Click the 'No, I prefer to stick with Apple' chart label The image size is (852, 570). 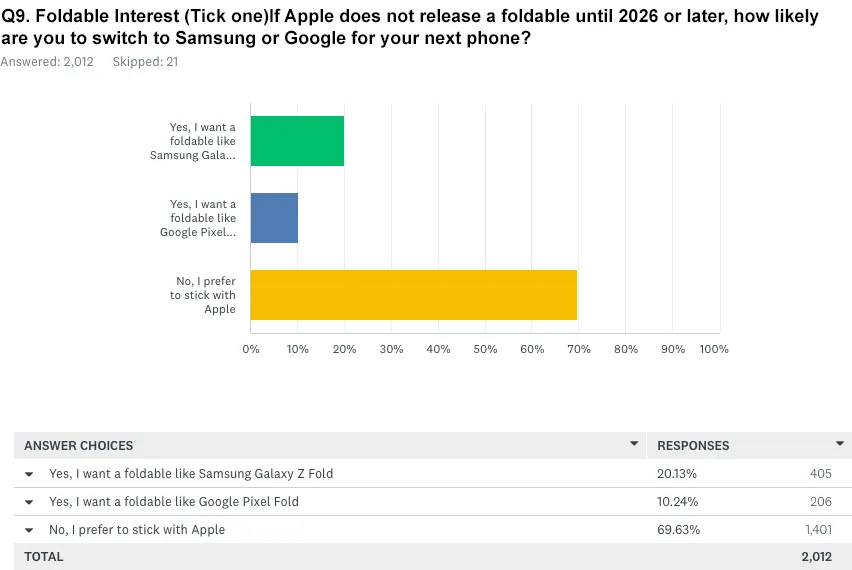coord(203,295)
